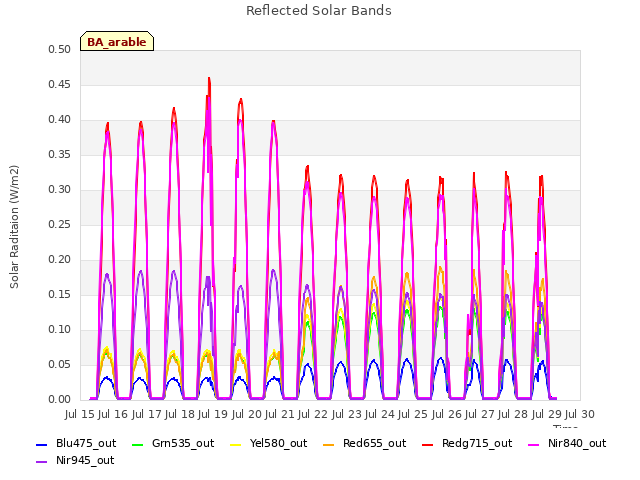The image size is (640, 480).
Task: Click the blue Blu475_out legend swatch
Action: coord(42,444)
